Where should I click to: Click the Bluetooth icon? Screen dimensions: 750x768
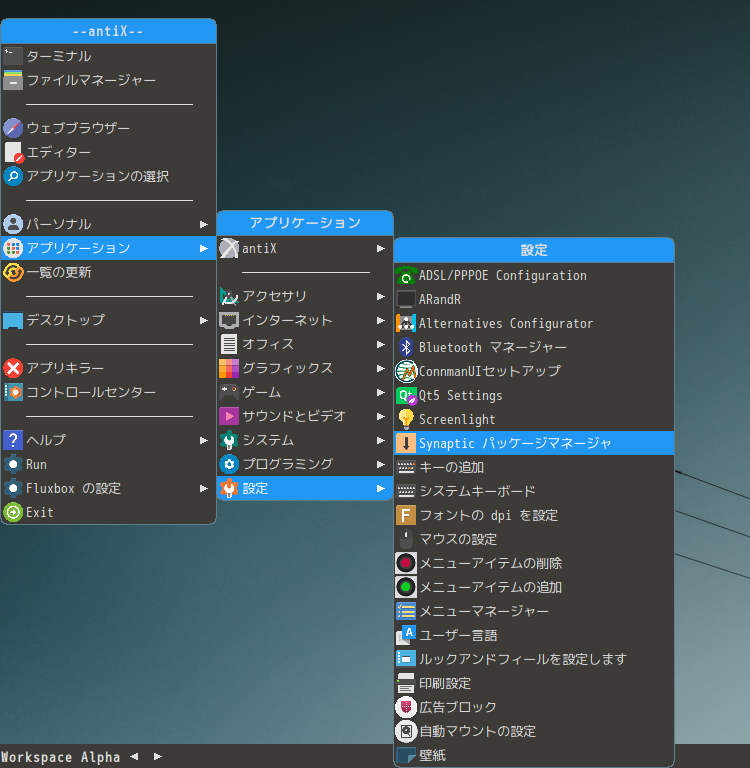[x=406, y=347]
